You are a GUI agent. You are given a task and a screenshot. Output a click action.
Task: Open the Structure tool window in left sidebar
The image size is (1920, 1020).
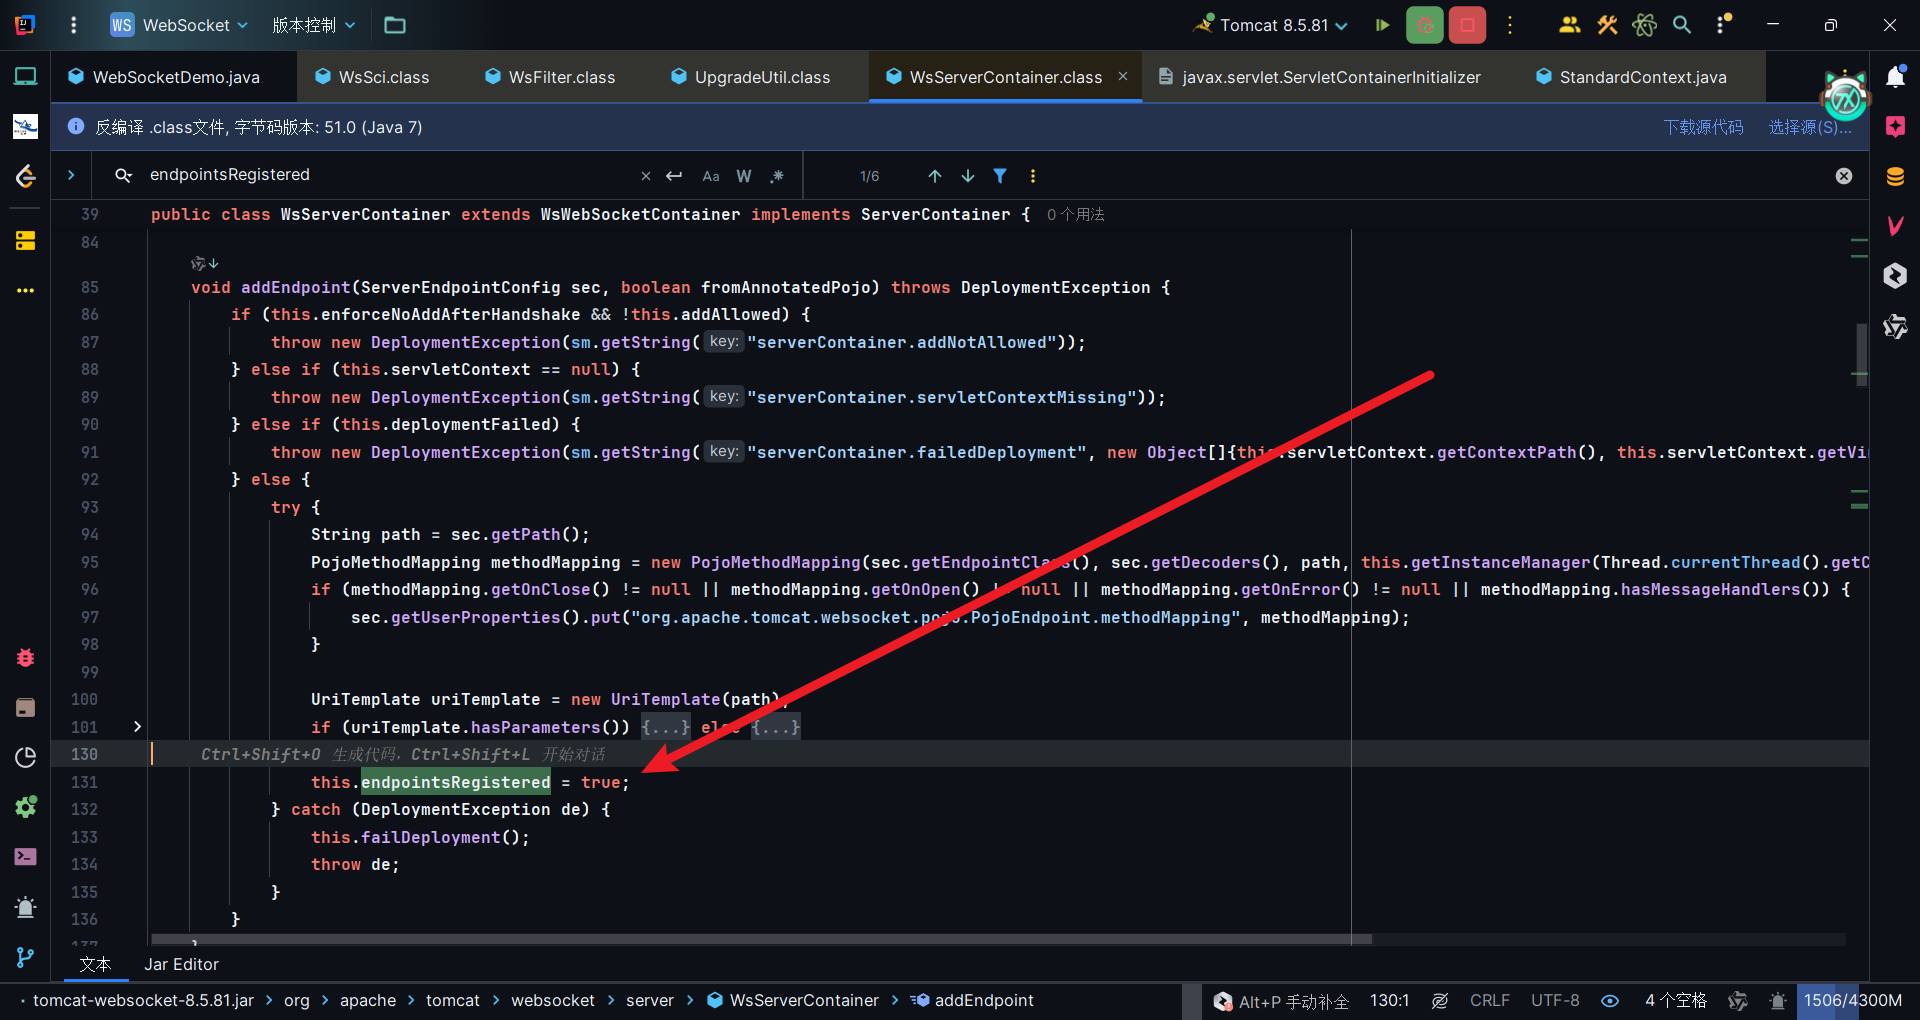click(26, 241)
